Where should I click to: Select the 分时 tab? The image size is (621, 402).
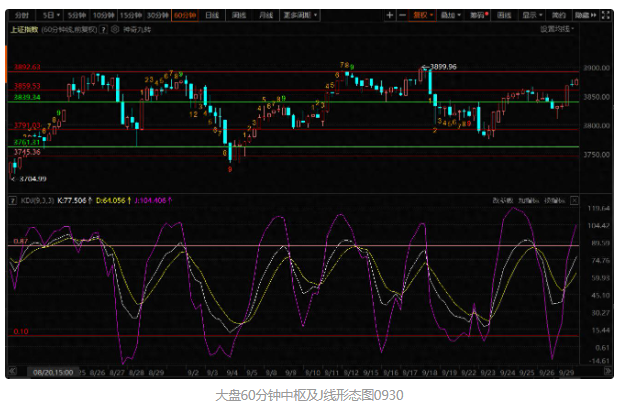21,16
